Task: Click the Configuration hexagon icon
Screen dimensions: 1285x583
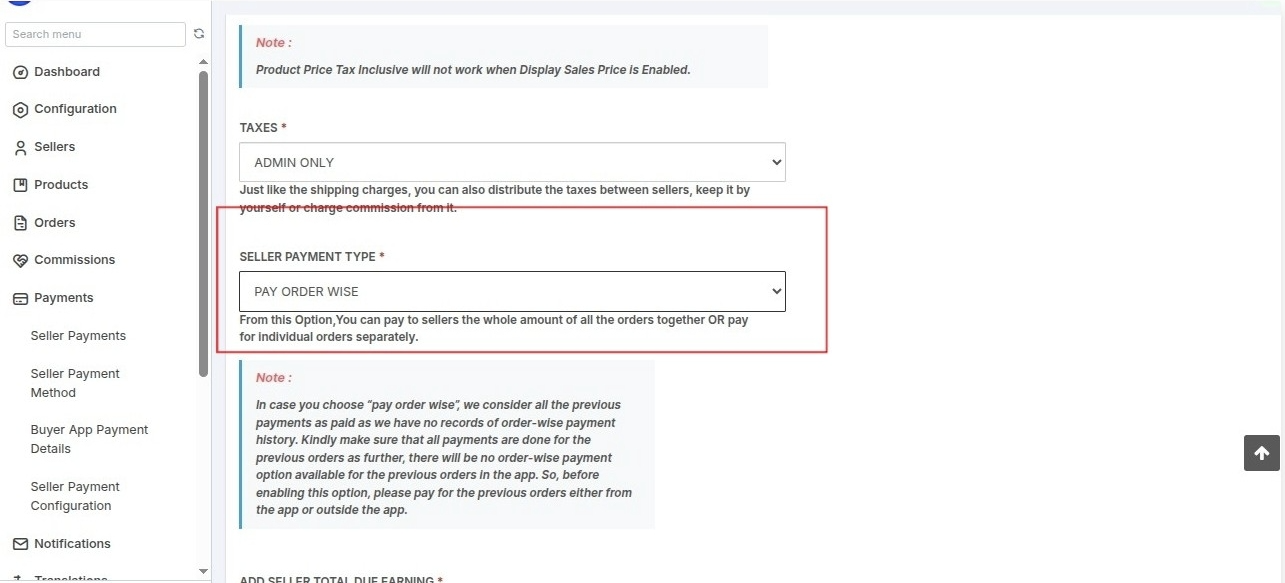Action: point(20,110)
